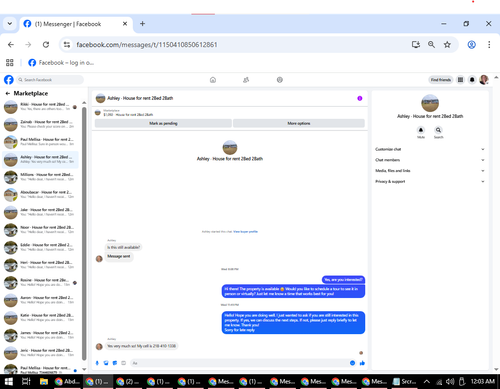Open the account profile picture menu
The height and width of the screenshot is (389, 500).
point(484,80)
